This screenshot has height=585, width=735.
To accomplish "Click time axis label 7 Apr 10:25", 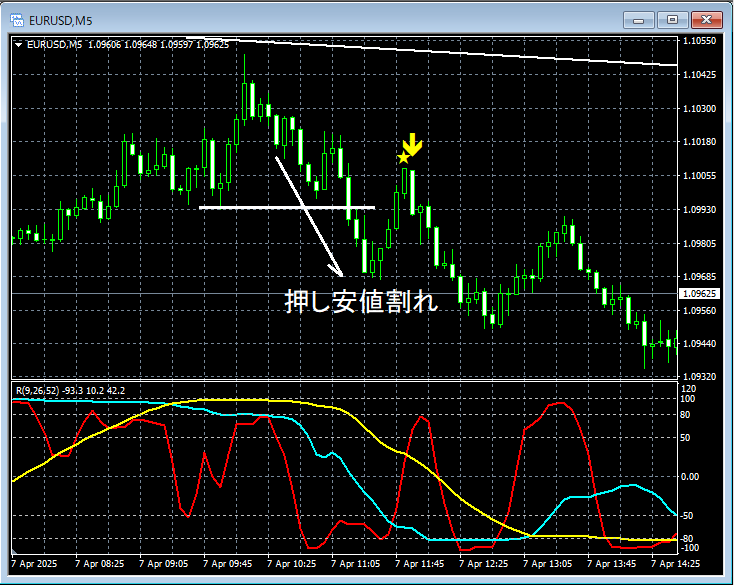I will (x=292, y=563).
